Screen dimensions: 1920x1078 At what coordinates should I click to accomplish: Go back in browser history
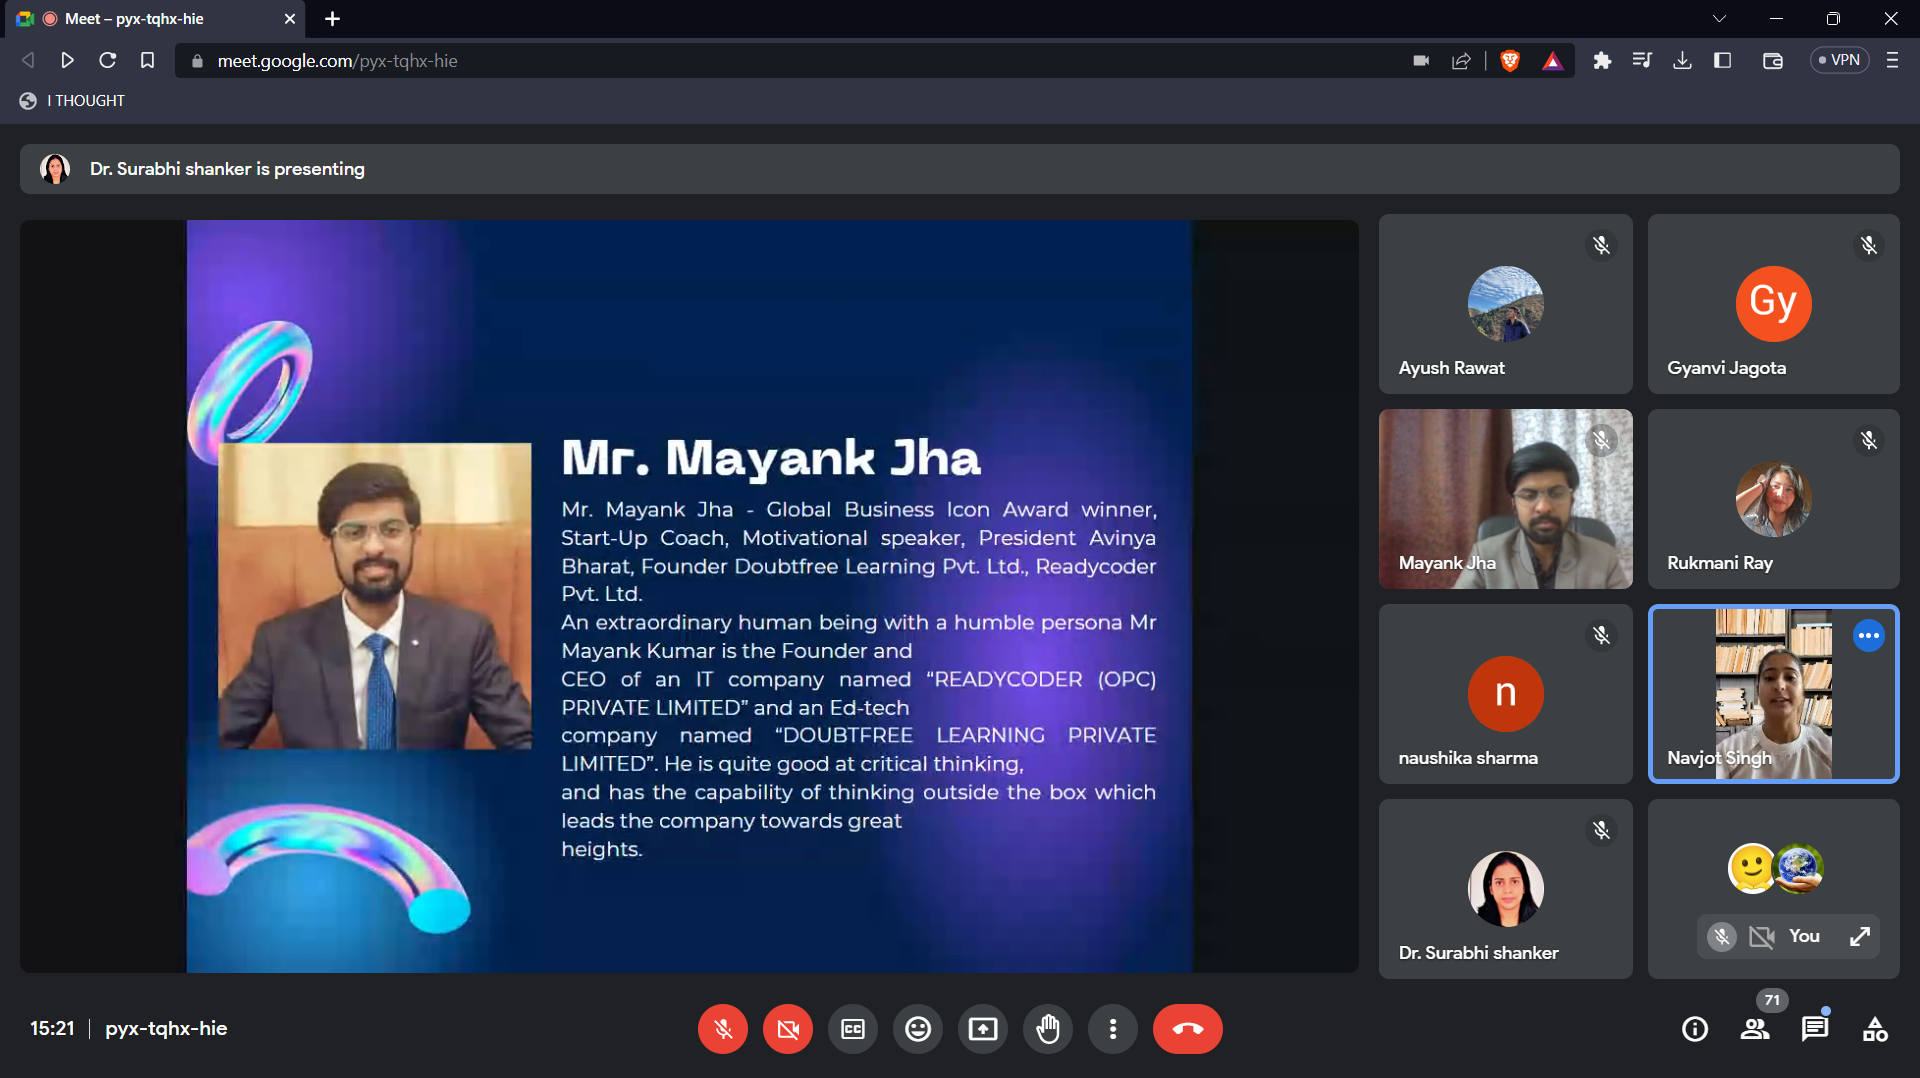coord(28,61)
